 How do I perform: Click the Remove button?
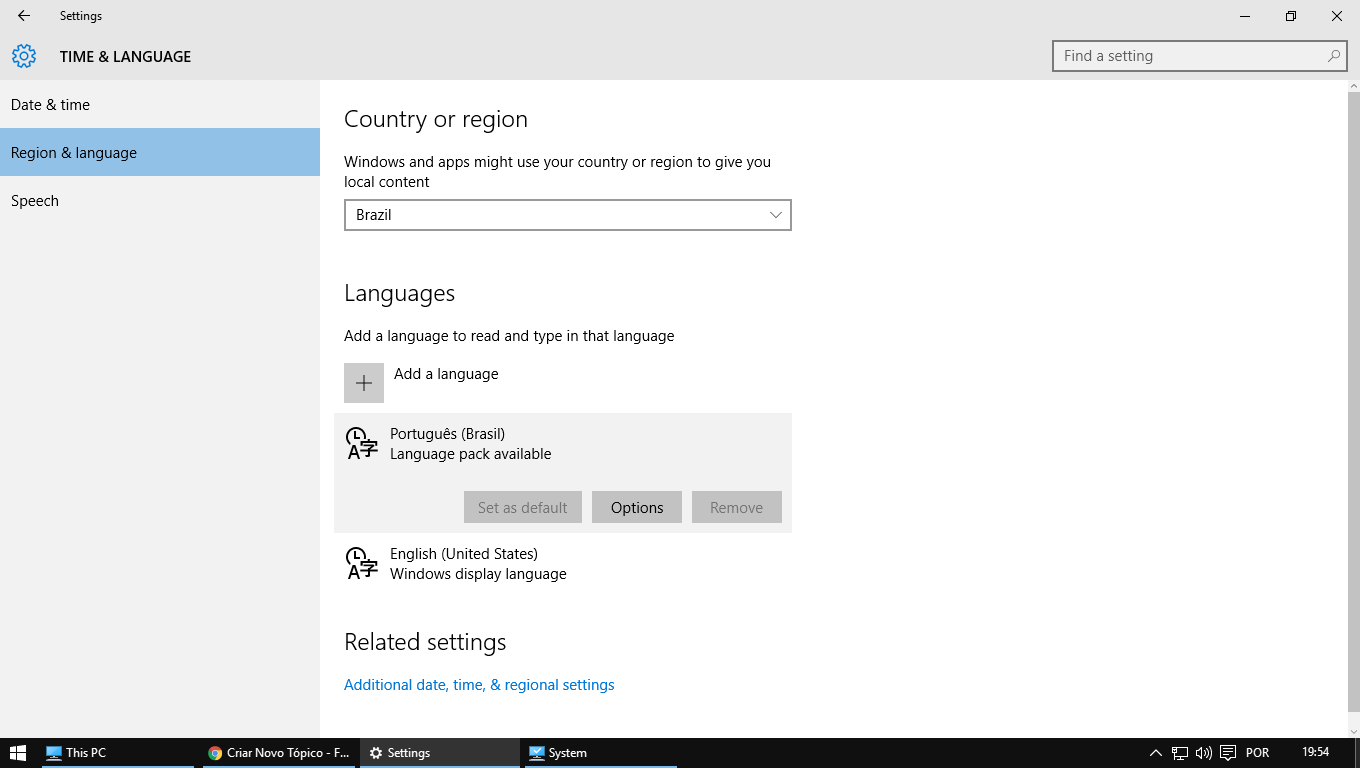point(737,507)
